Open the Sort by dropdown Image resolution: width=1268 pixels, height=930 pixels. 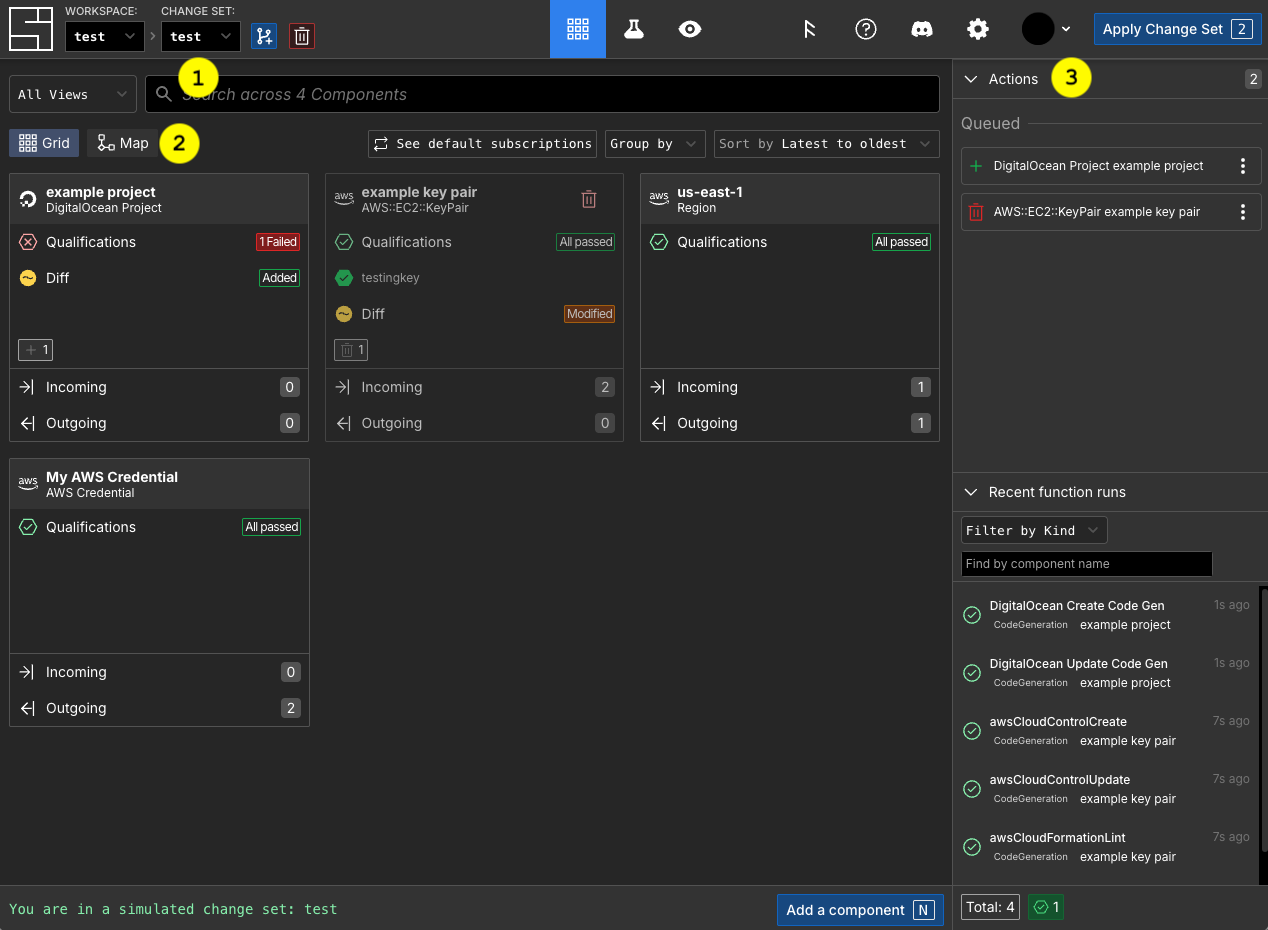[826, 143]
